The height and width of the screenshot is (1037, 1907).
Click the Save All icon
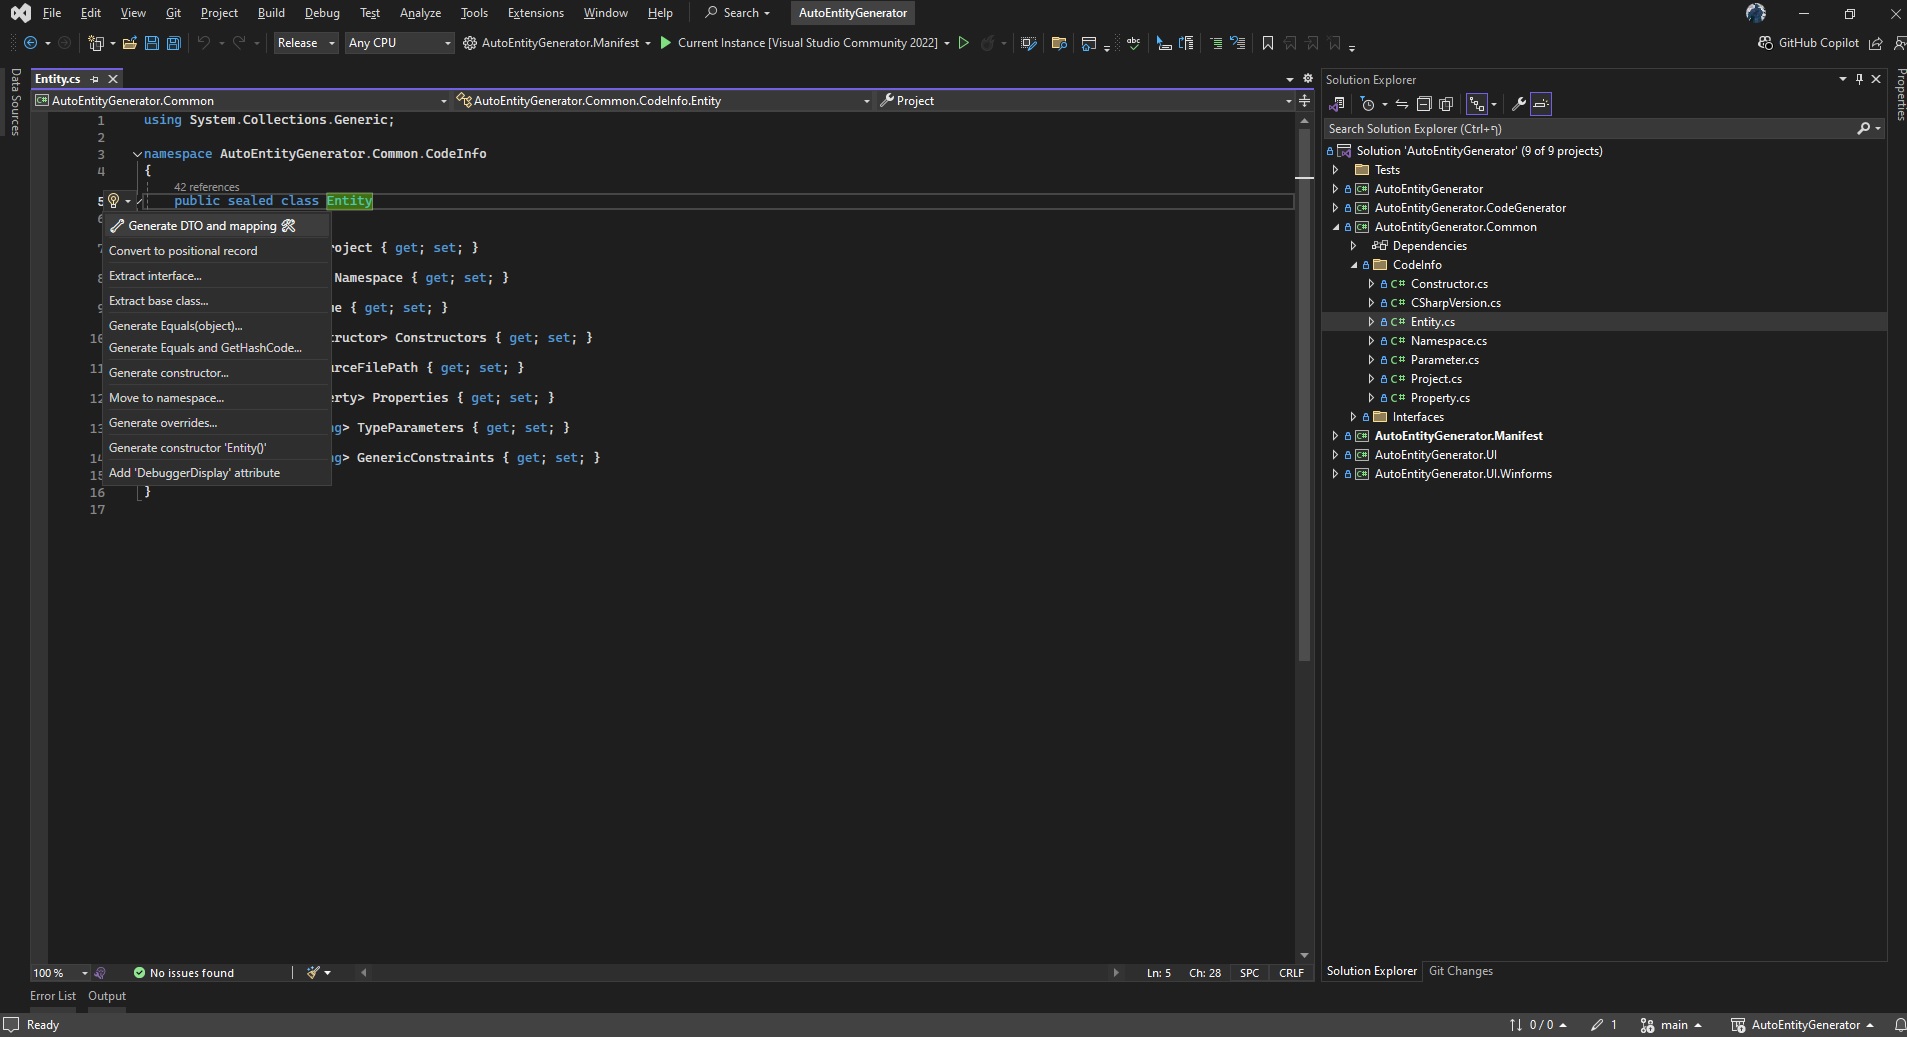pyautogui.click(x=174, y=43)
